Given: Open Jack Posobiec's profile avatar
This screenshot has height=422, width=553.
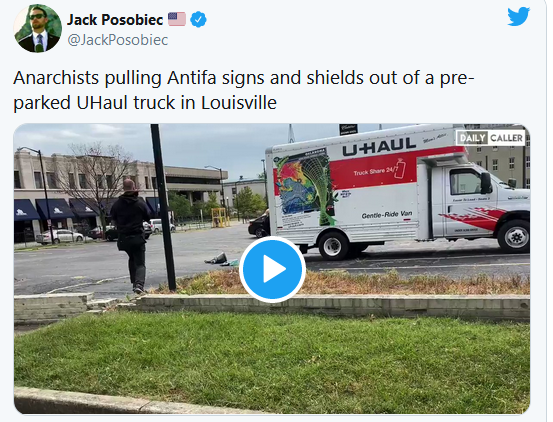Looking at the screenshot, I should click(37, 29).
